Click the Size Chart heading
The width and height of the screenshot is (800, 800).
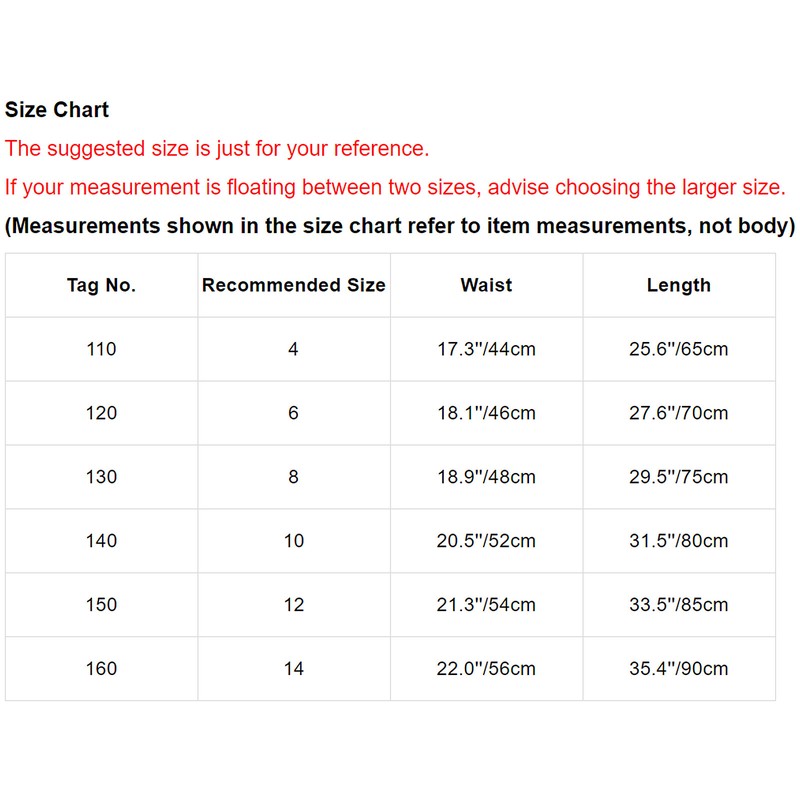pyautogui.click(x=57, y=110)
